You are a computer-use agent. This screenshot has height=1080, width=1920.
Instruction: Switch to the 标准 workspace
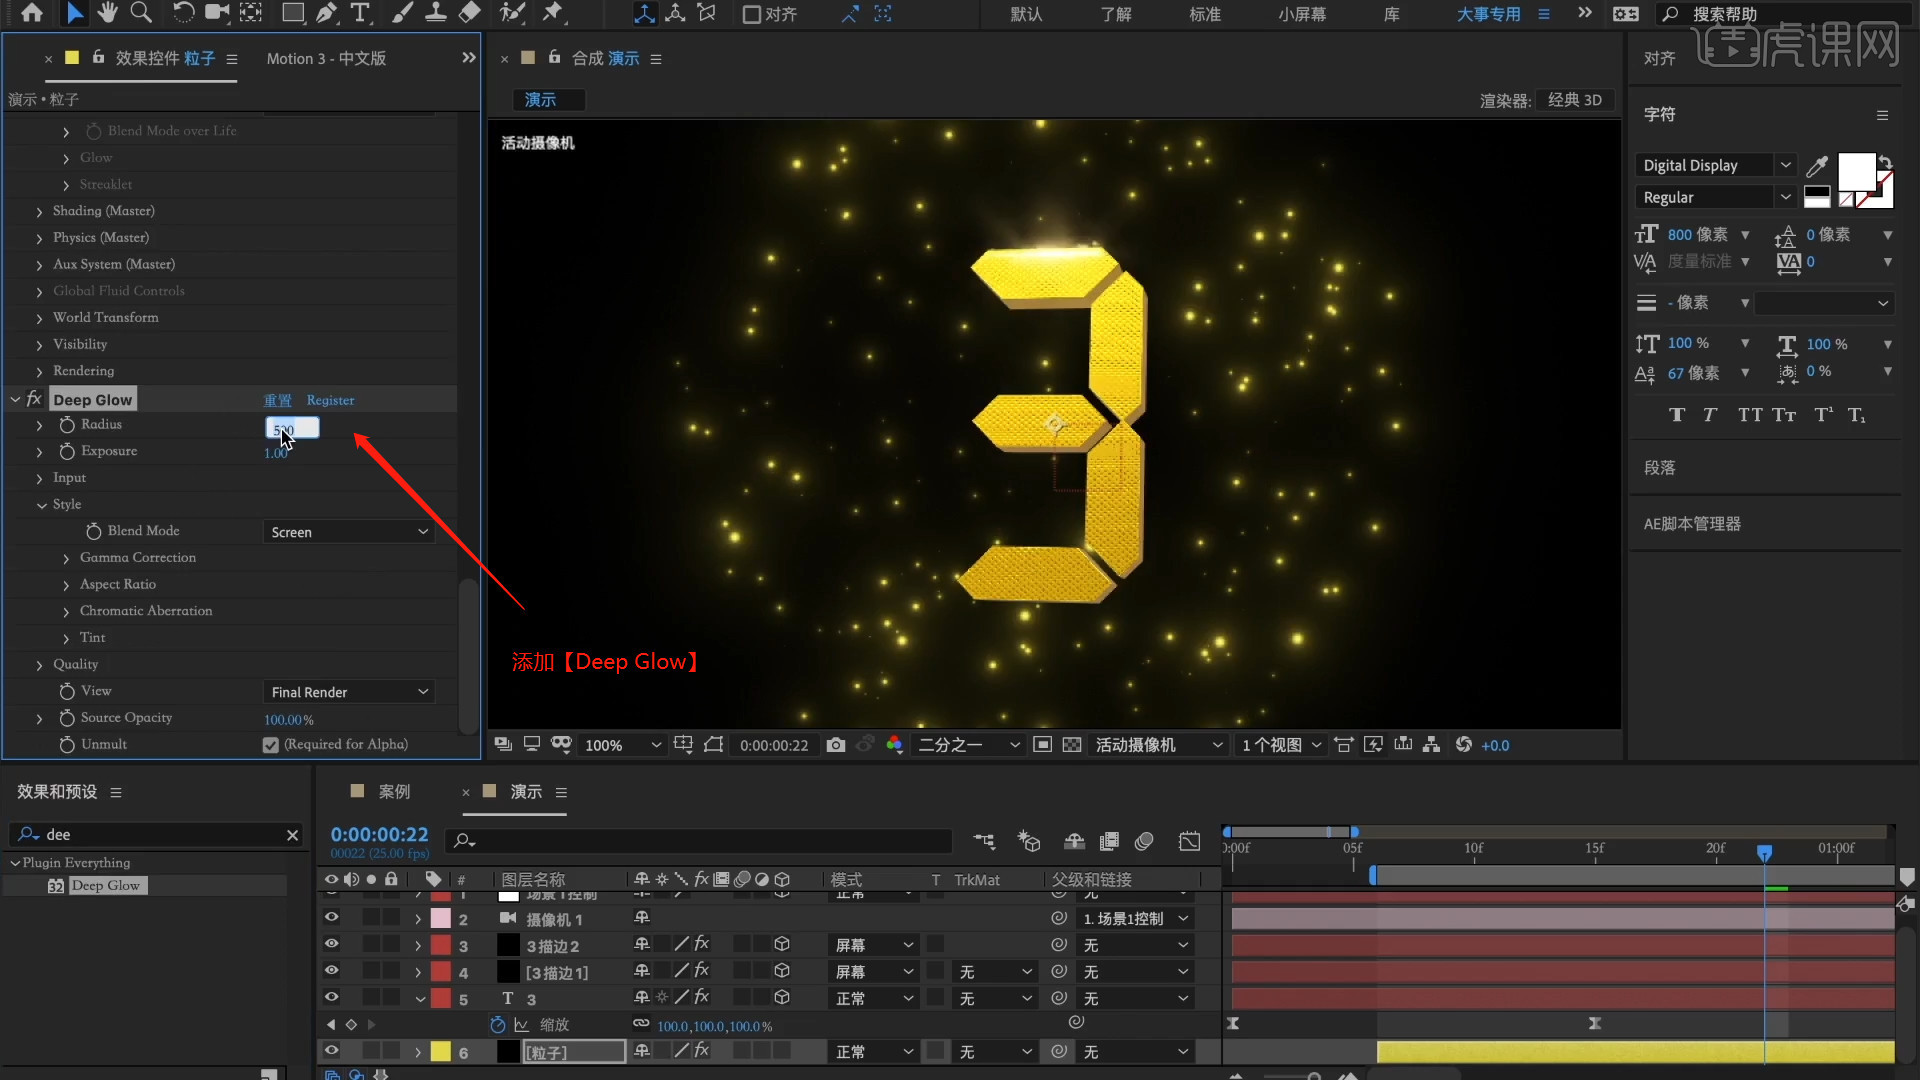coord(1204,14)
